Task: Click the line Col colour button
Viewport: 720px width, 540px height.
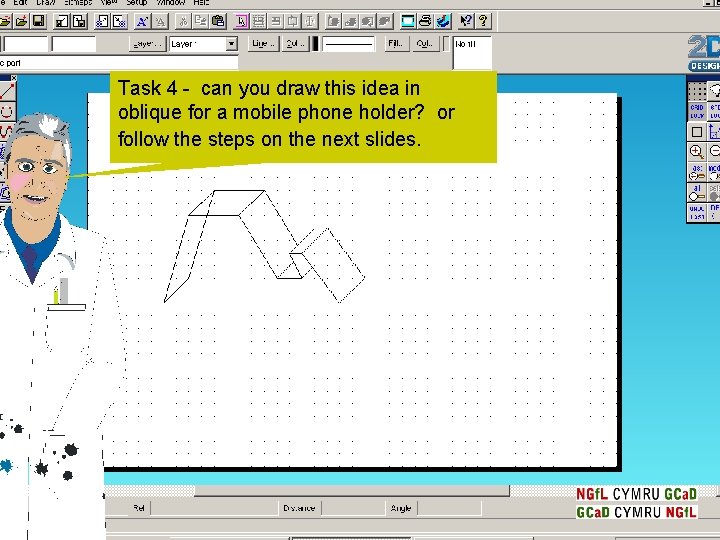Action: click(x=294, y=44)
